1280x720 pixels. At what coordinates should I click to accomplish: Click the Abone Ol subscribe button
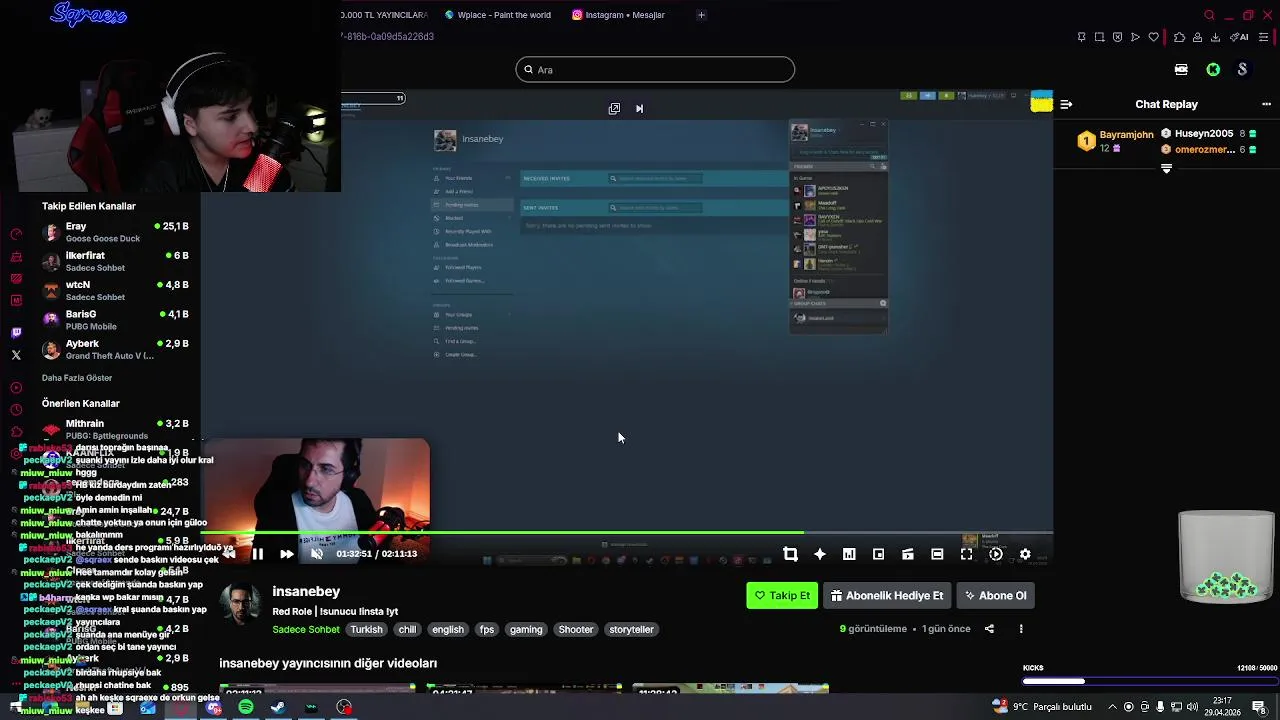(x=995, y=596)
